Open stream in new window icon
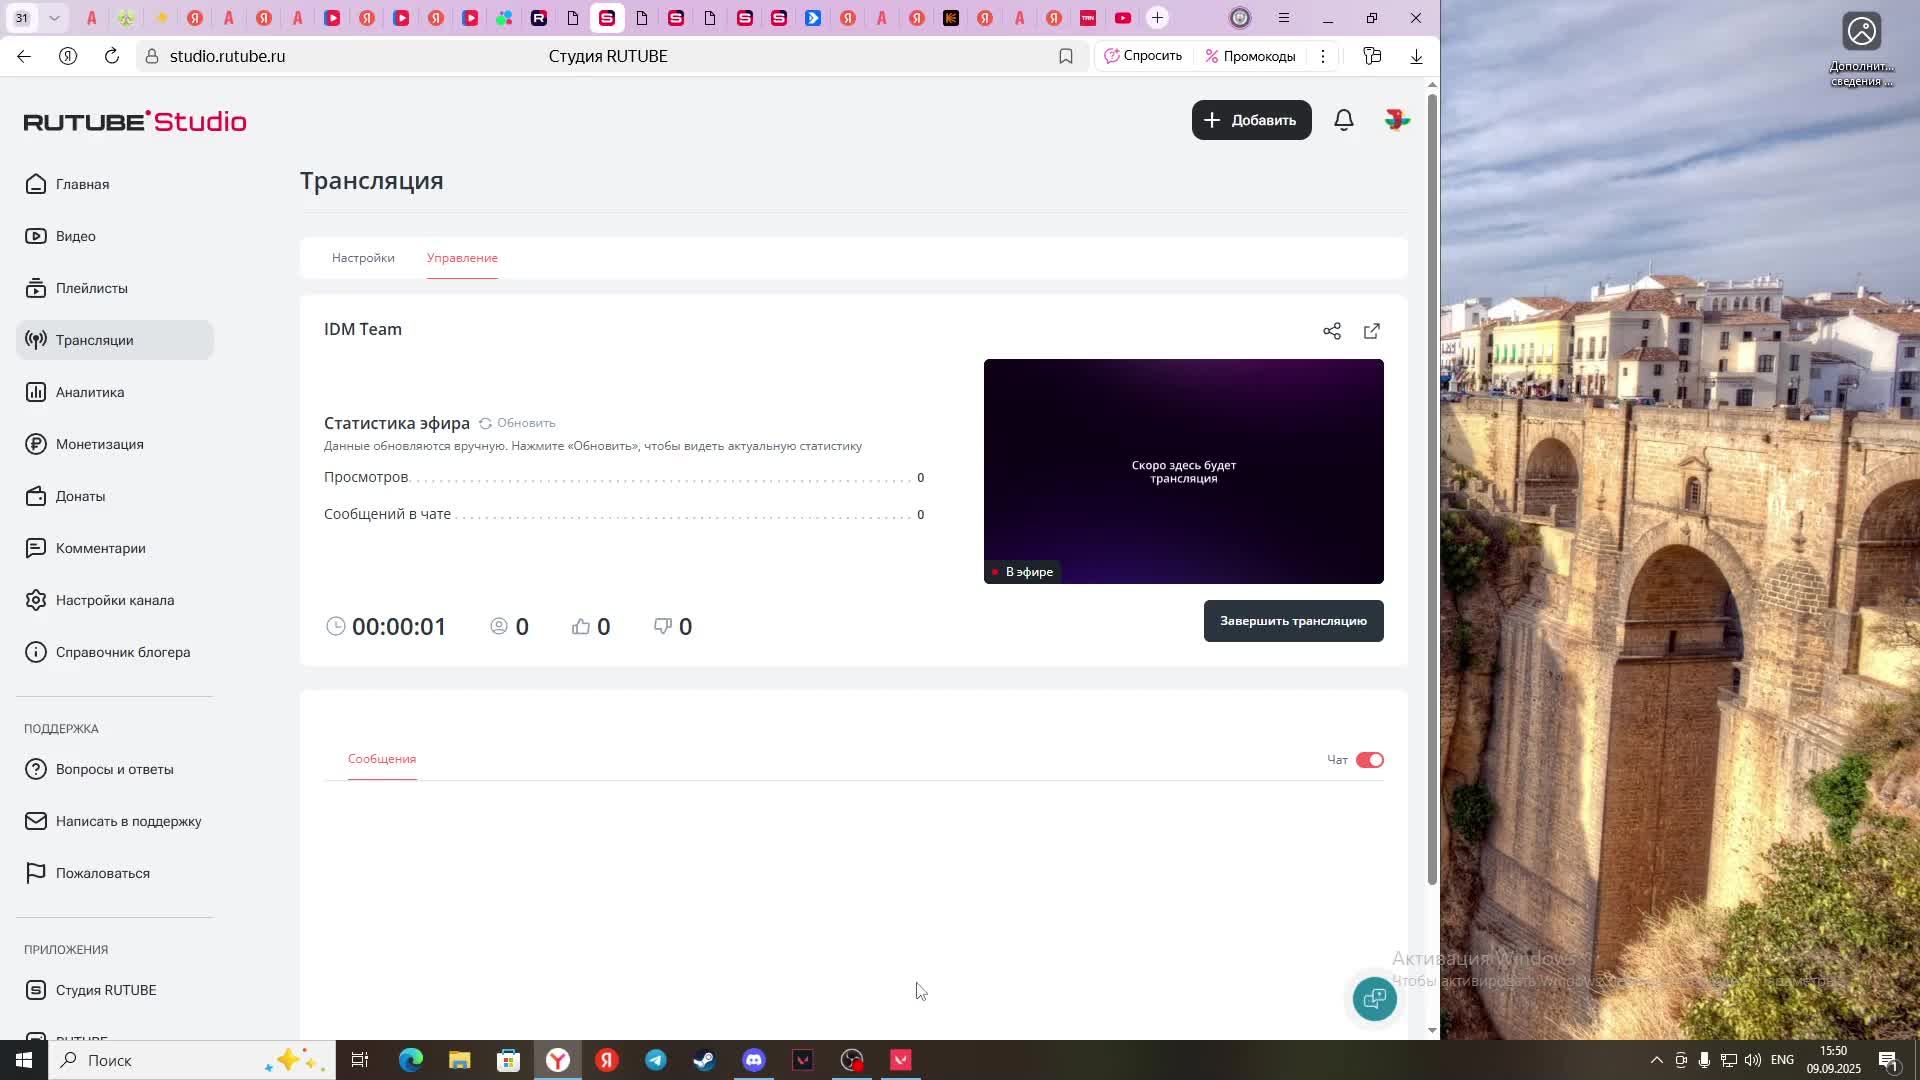 click(x=1372, y=331)
